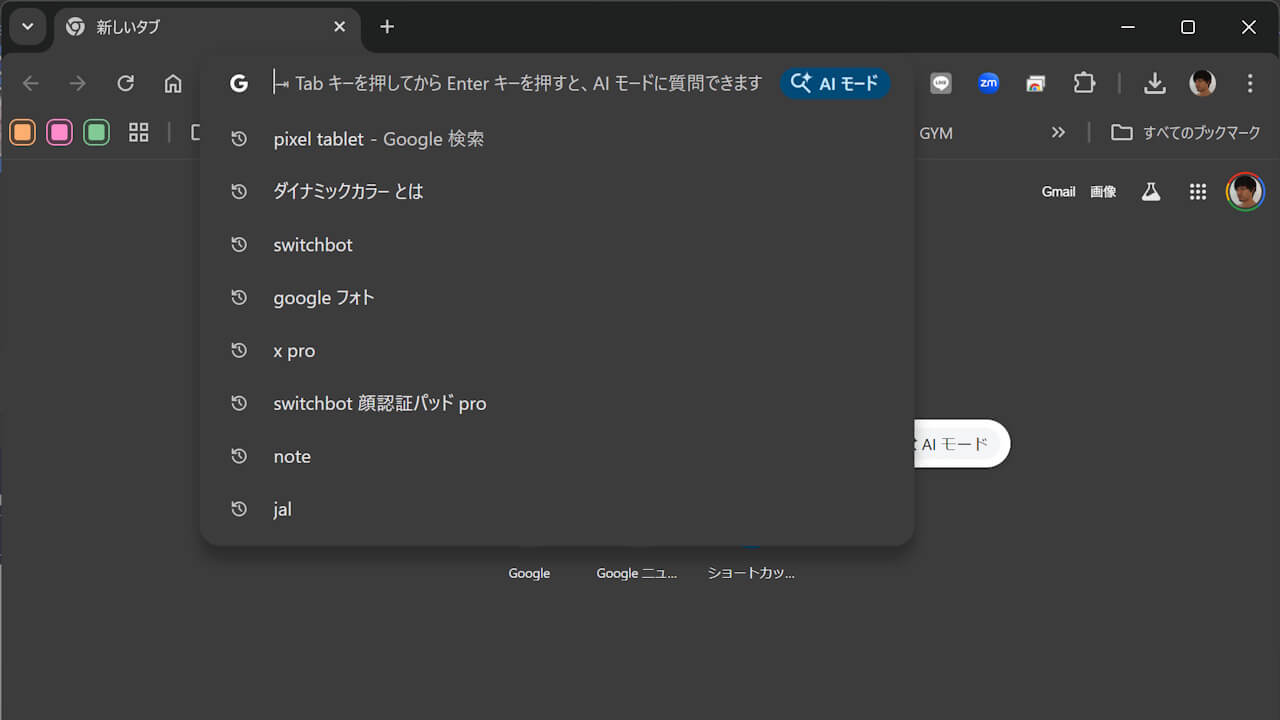Click the LINE extension icon
Viewport: 1280px width, 720px height.
pyautogui.click(x=941, y=84)
